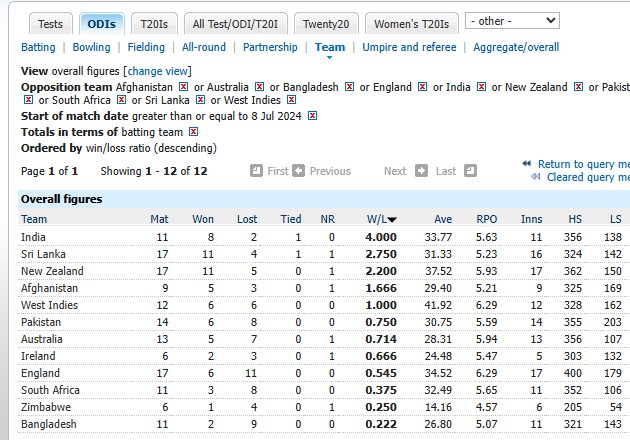This screenshot has width=630, height=440.
Task: Click the Ireland team name
Action: [38, 356]
